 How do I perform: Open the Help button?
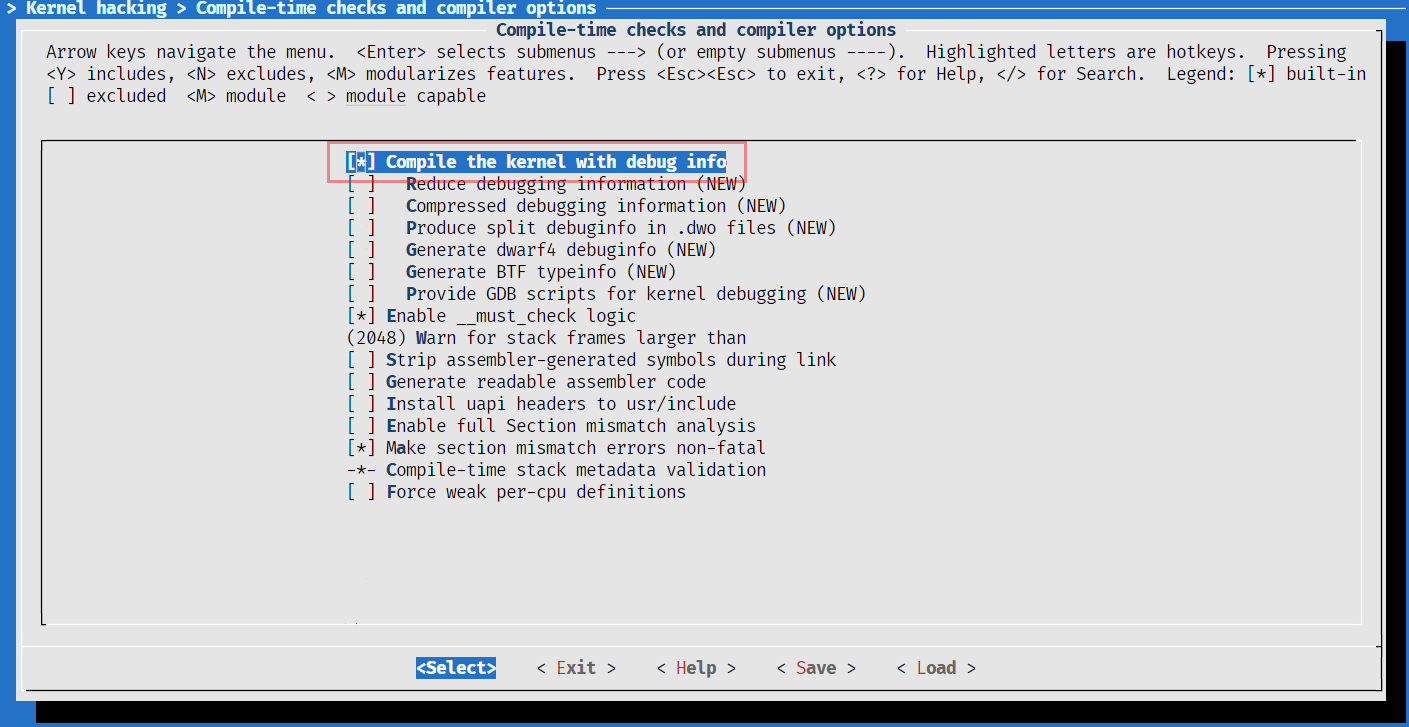tap(696, 668)
